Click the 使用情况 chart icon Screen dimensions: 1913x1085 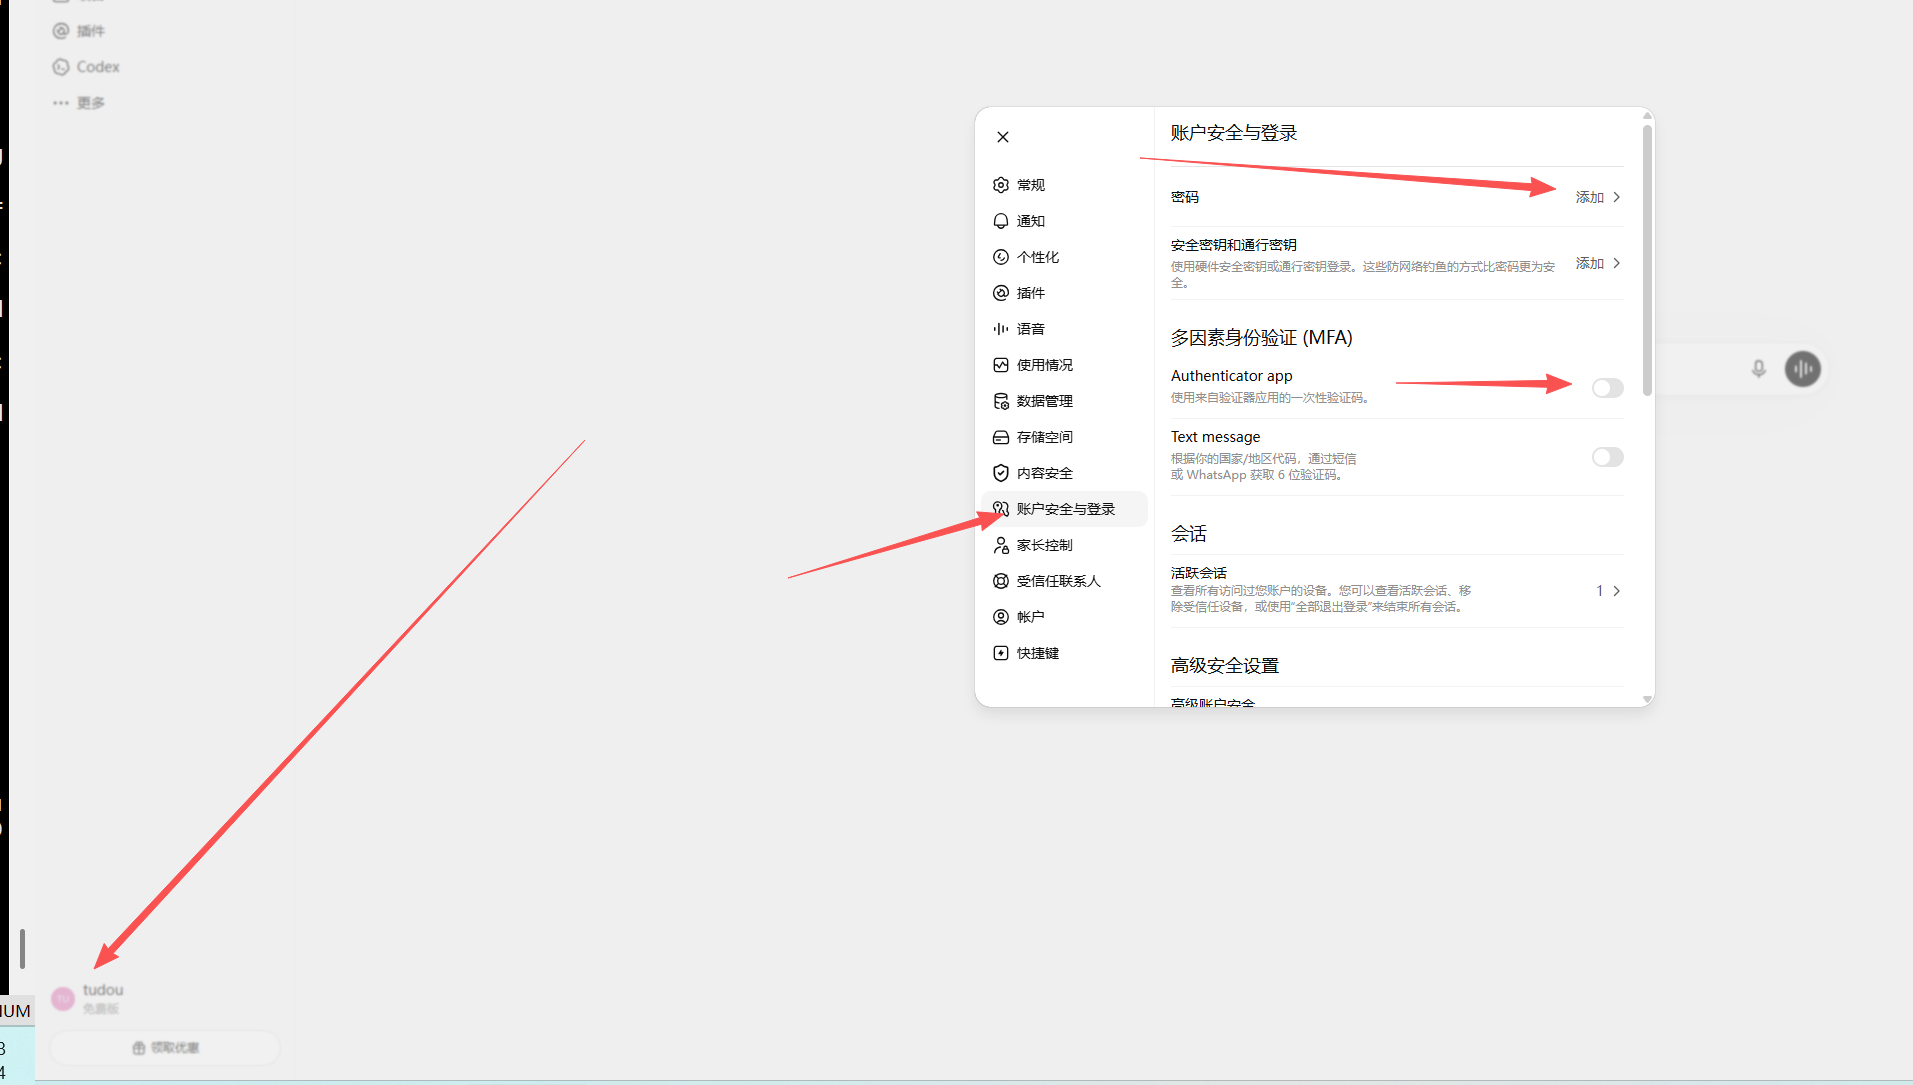click(x=1001, y=365)
